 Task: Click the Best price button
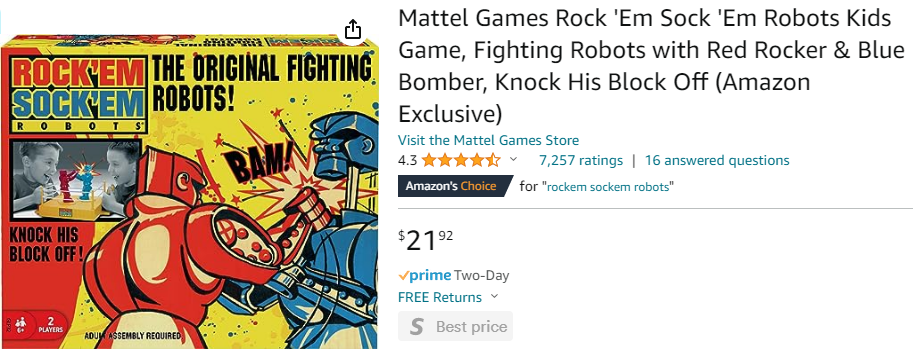click(455, 327)
